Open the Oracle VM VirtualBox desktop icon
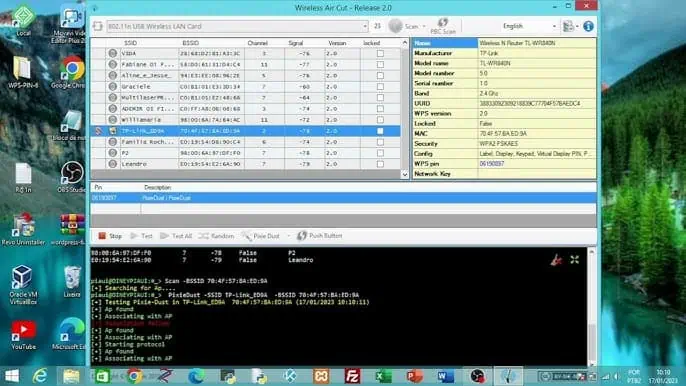 pos(23,284)
